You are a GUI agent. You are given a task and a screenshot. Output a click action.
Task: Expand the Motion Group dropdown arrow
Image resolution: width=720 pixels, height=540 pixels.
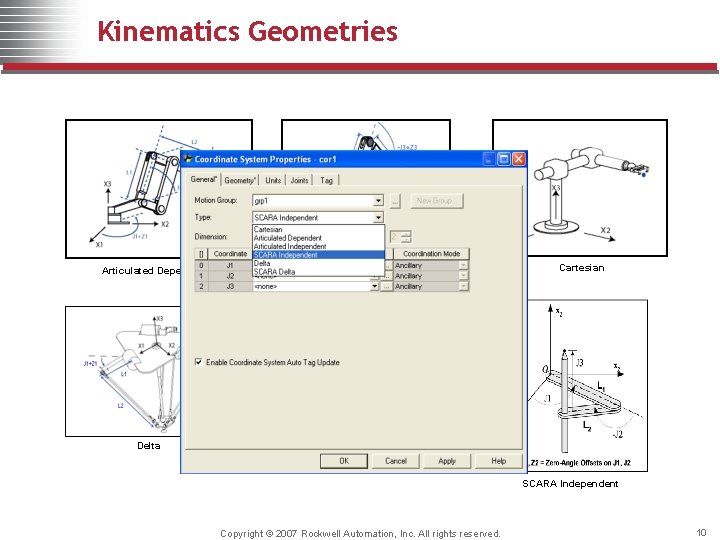click(x=378, y=201)
